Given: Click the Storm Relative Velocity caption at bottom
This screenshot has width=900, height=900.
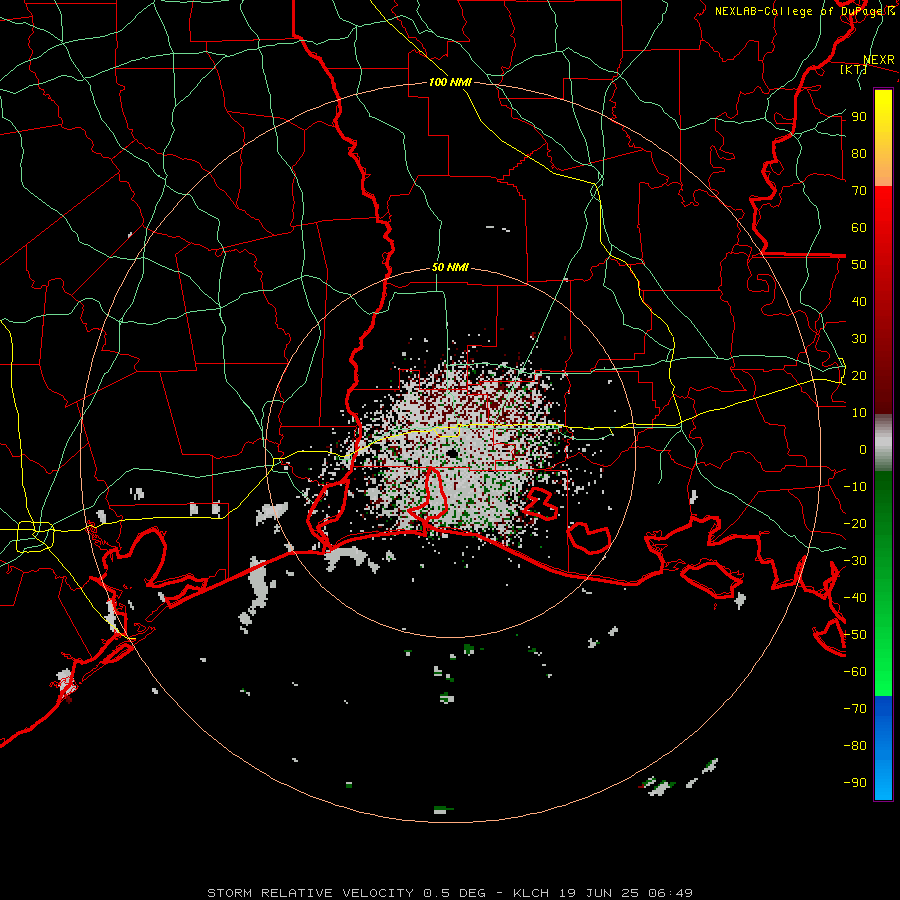Looking at the screenshot, I should pos(450,893).
